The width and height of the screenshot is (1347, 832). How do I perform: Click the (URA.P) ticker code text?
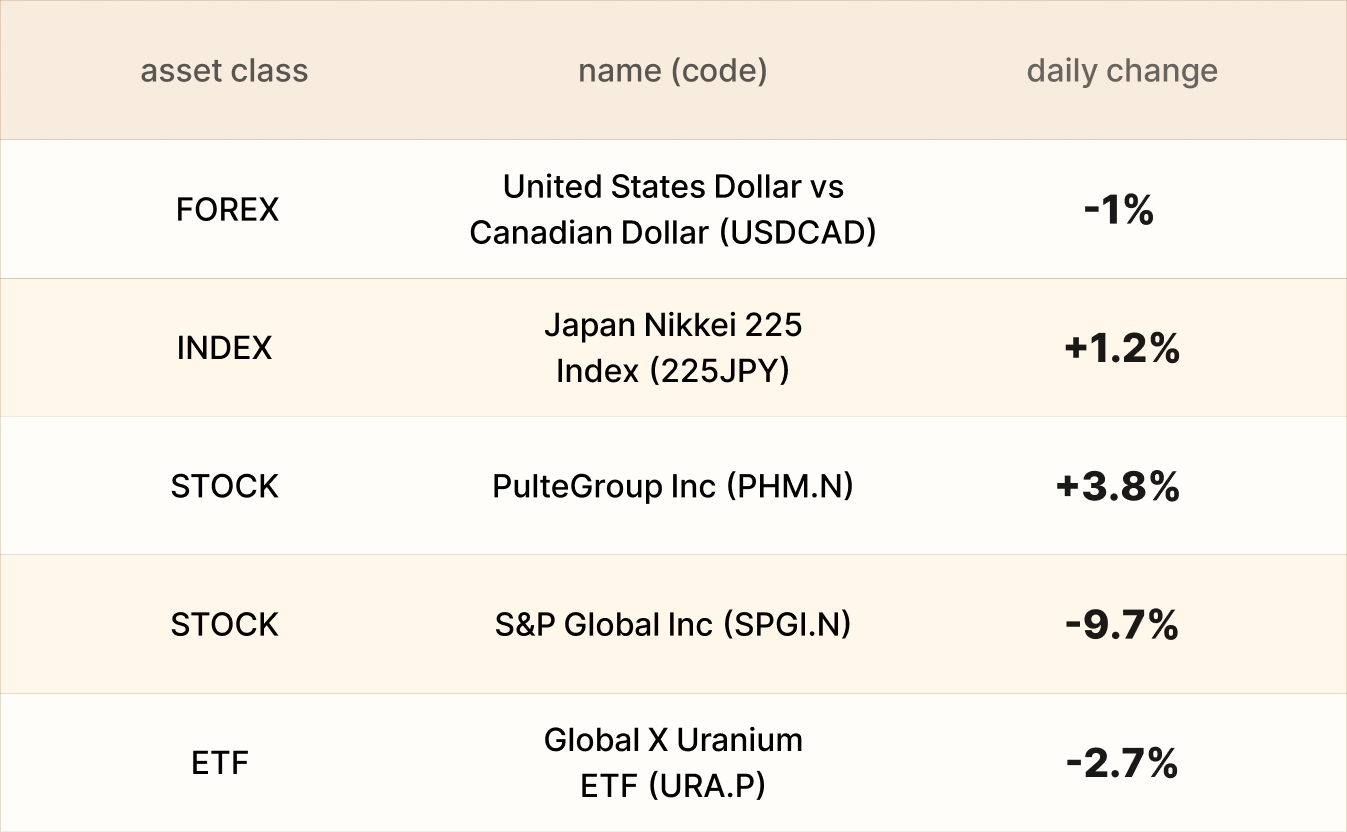point(706,787)
